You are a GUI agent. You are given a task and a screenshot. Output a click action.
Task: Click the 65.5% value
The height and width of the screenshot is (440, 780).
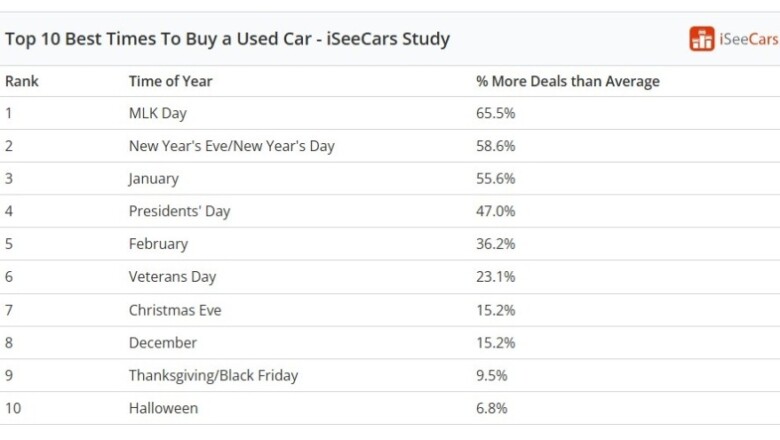pyautogui.click(x=495, y=113)
